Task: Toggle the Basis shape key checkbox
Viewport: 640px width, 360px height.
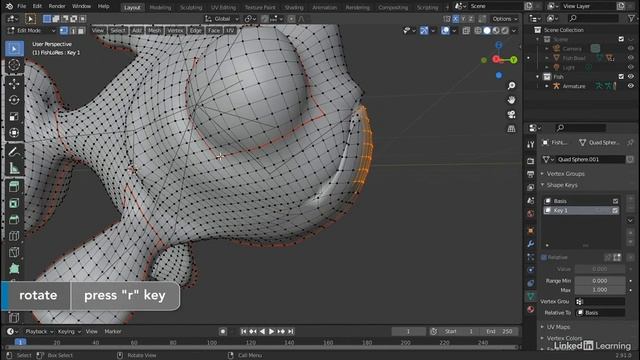Action: coord(615,201)
